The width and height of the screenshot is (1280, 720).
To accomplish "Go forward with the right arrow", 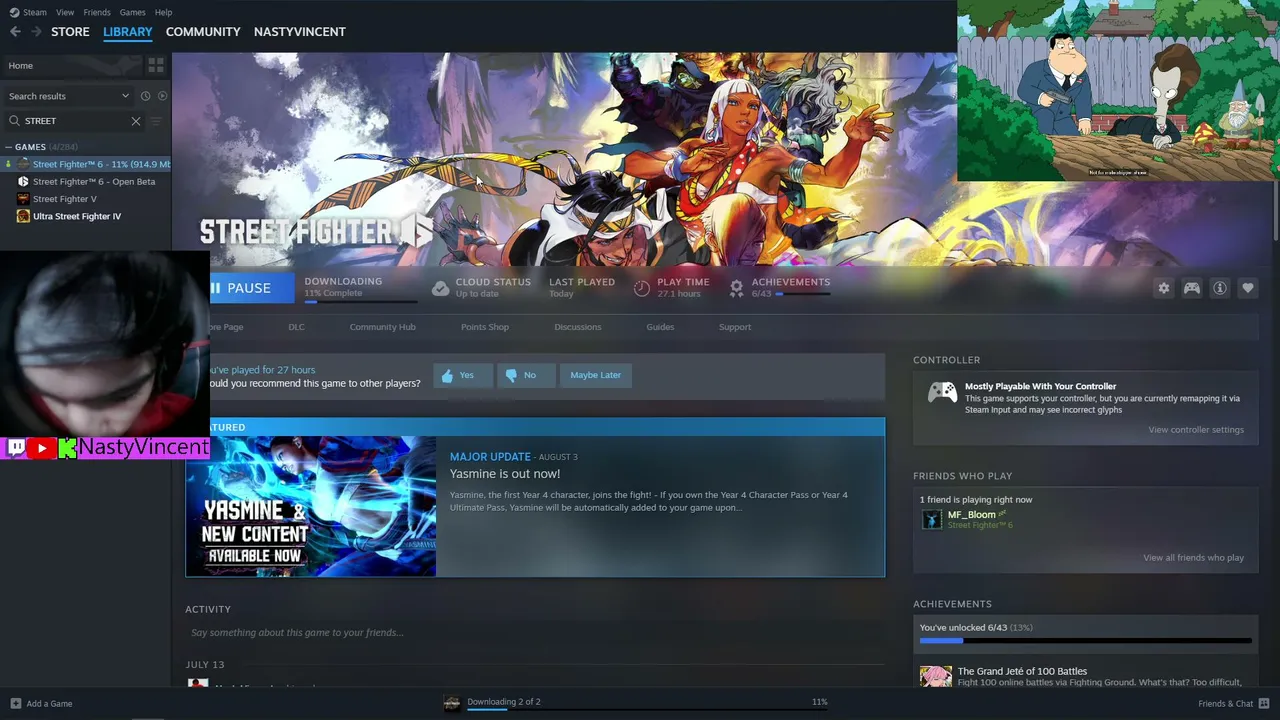I will [x=36, y=32].
